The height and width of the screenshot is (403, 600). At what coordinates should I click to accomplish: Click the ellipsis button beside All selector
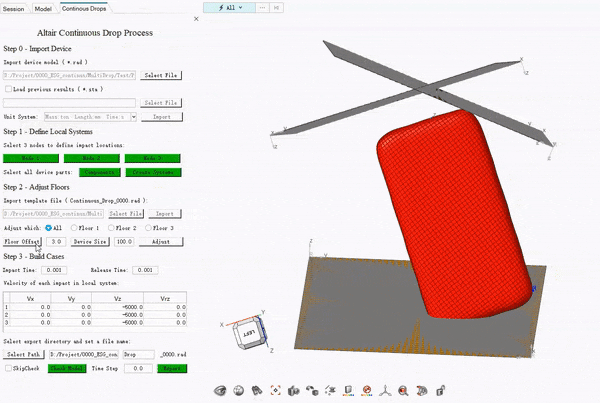point(262,8)
